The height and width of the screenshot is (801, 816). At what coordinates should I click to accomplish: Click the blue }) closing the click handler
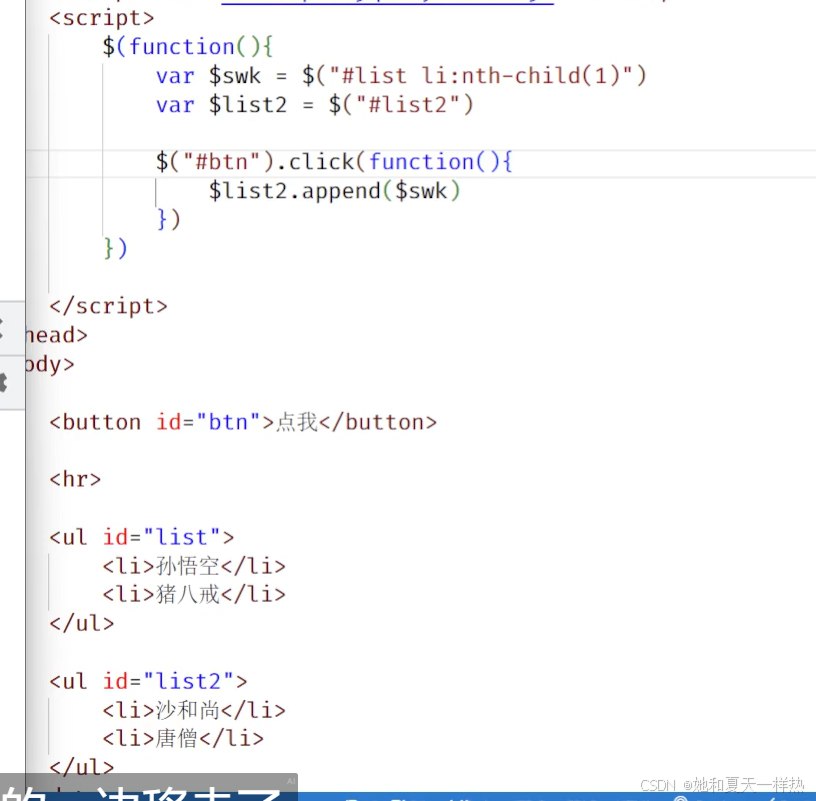(169, 220)
